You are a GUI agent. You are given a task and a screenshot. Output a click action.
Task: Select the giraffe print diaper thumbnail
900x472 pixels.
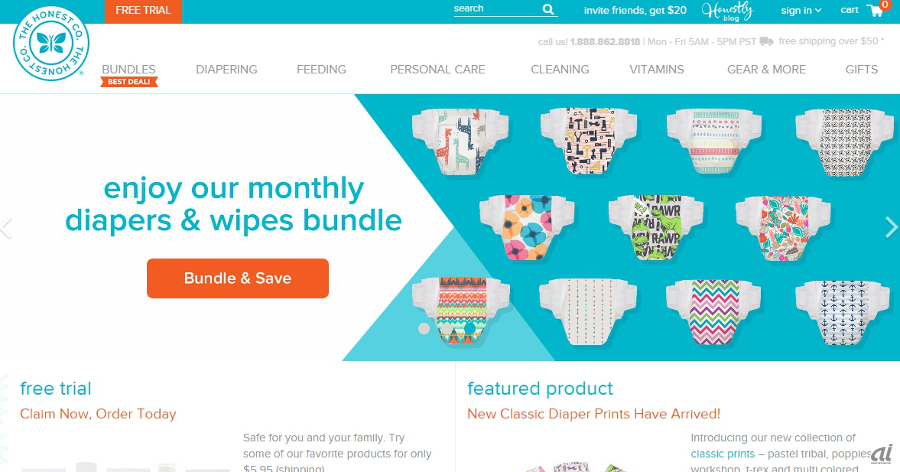(x=460, y=141)
